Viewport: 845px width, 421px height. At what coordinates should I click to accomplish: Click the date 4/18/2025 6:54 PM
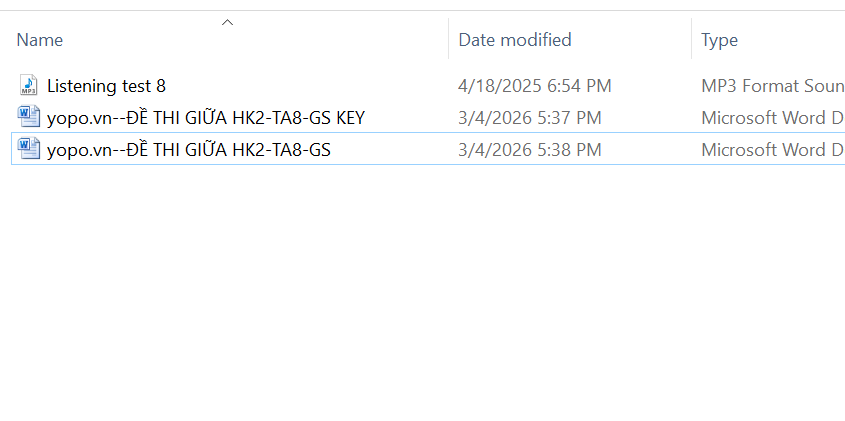[x=535, y=86]
